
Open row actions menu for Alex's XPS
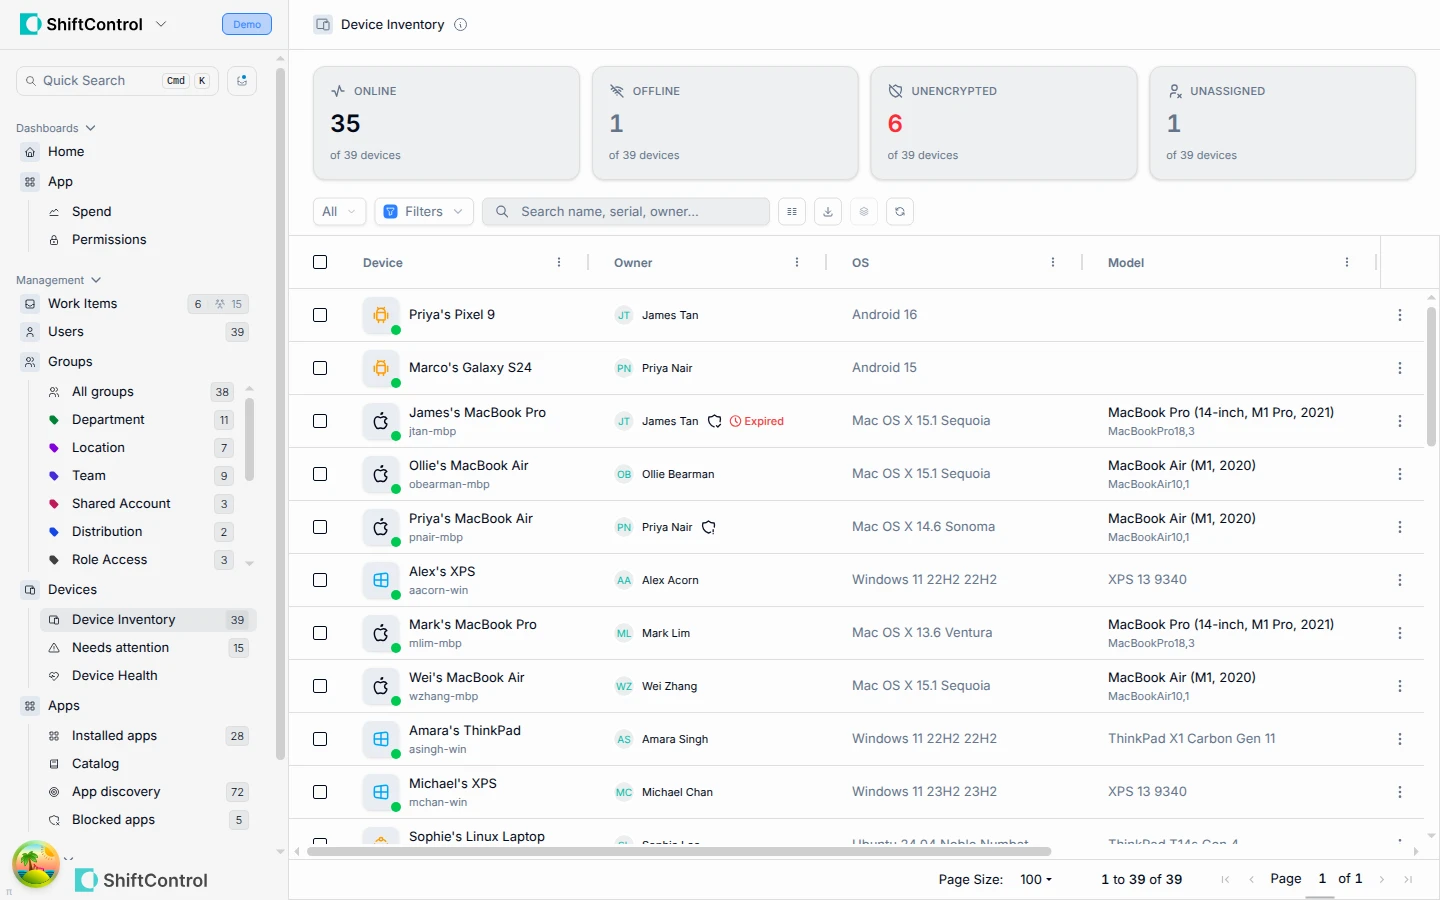(1400, 580)
